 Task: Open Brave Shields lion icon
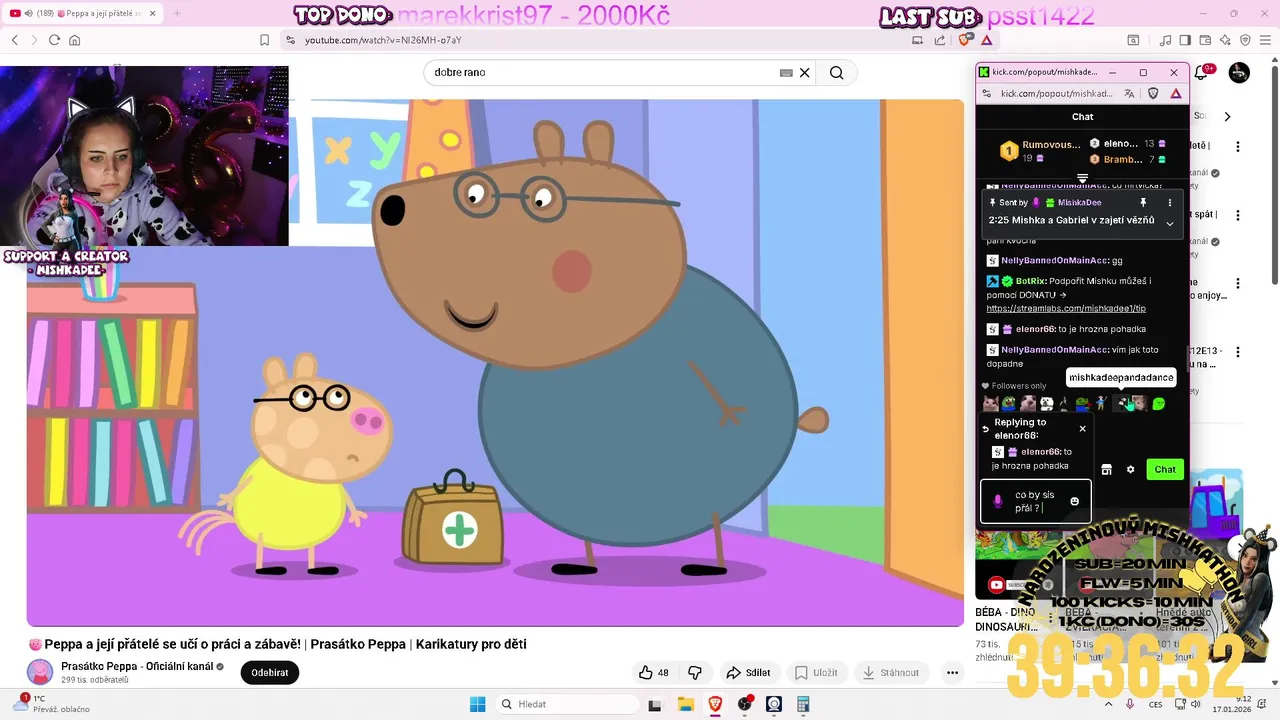pyautogui.click(x=964, y=40)
